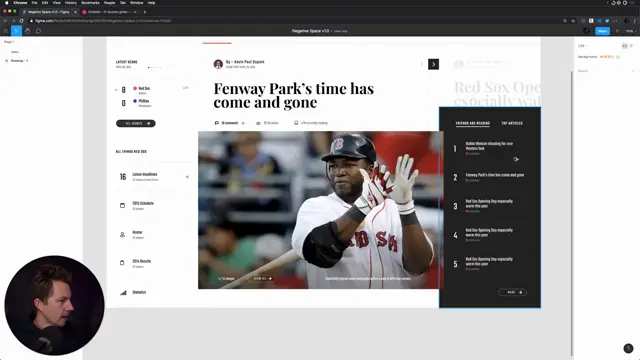Open the Bookmarks menu

pos(90,3)
